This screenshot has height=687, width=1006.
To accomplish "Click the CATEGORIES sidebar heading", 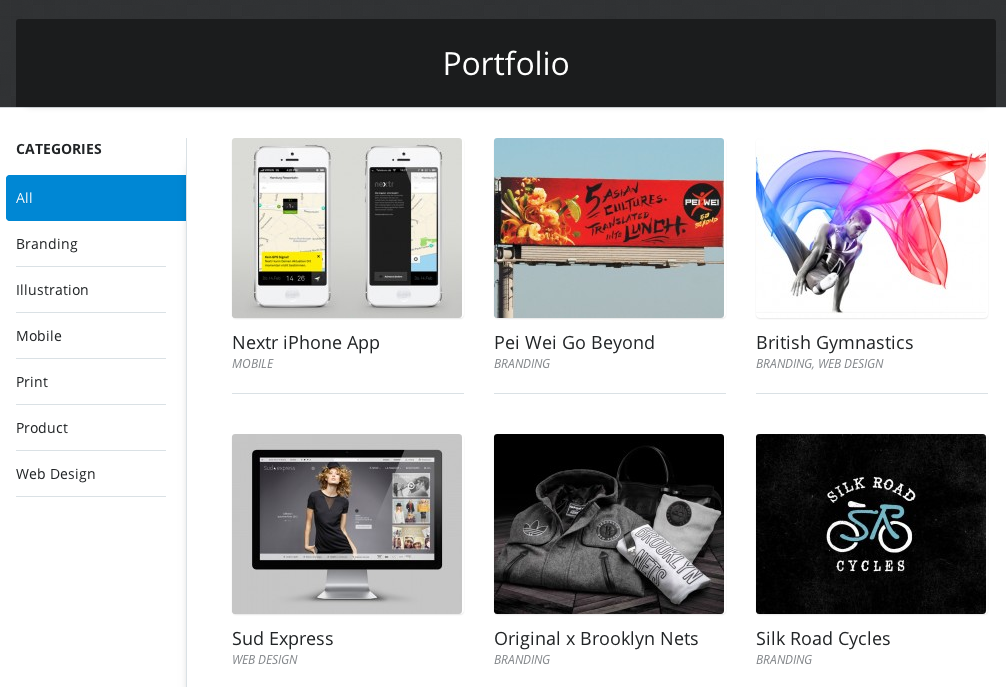I will pyautogui.click(x=59, y=149).
